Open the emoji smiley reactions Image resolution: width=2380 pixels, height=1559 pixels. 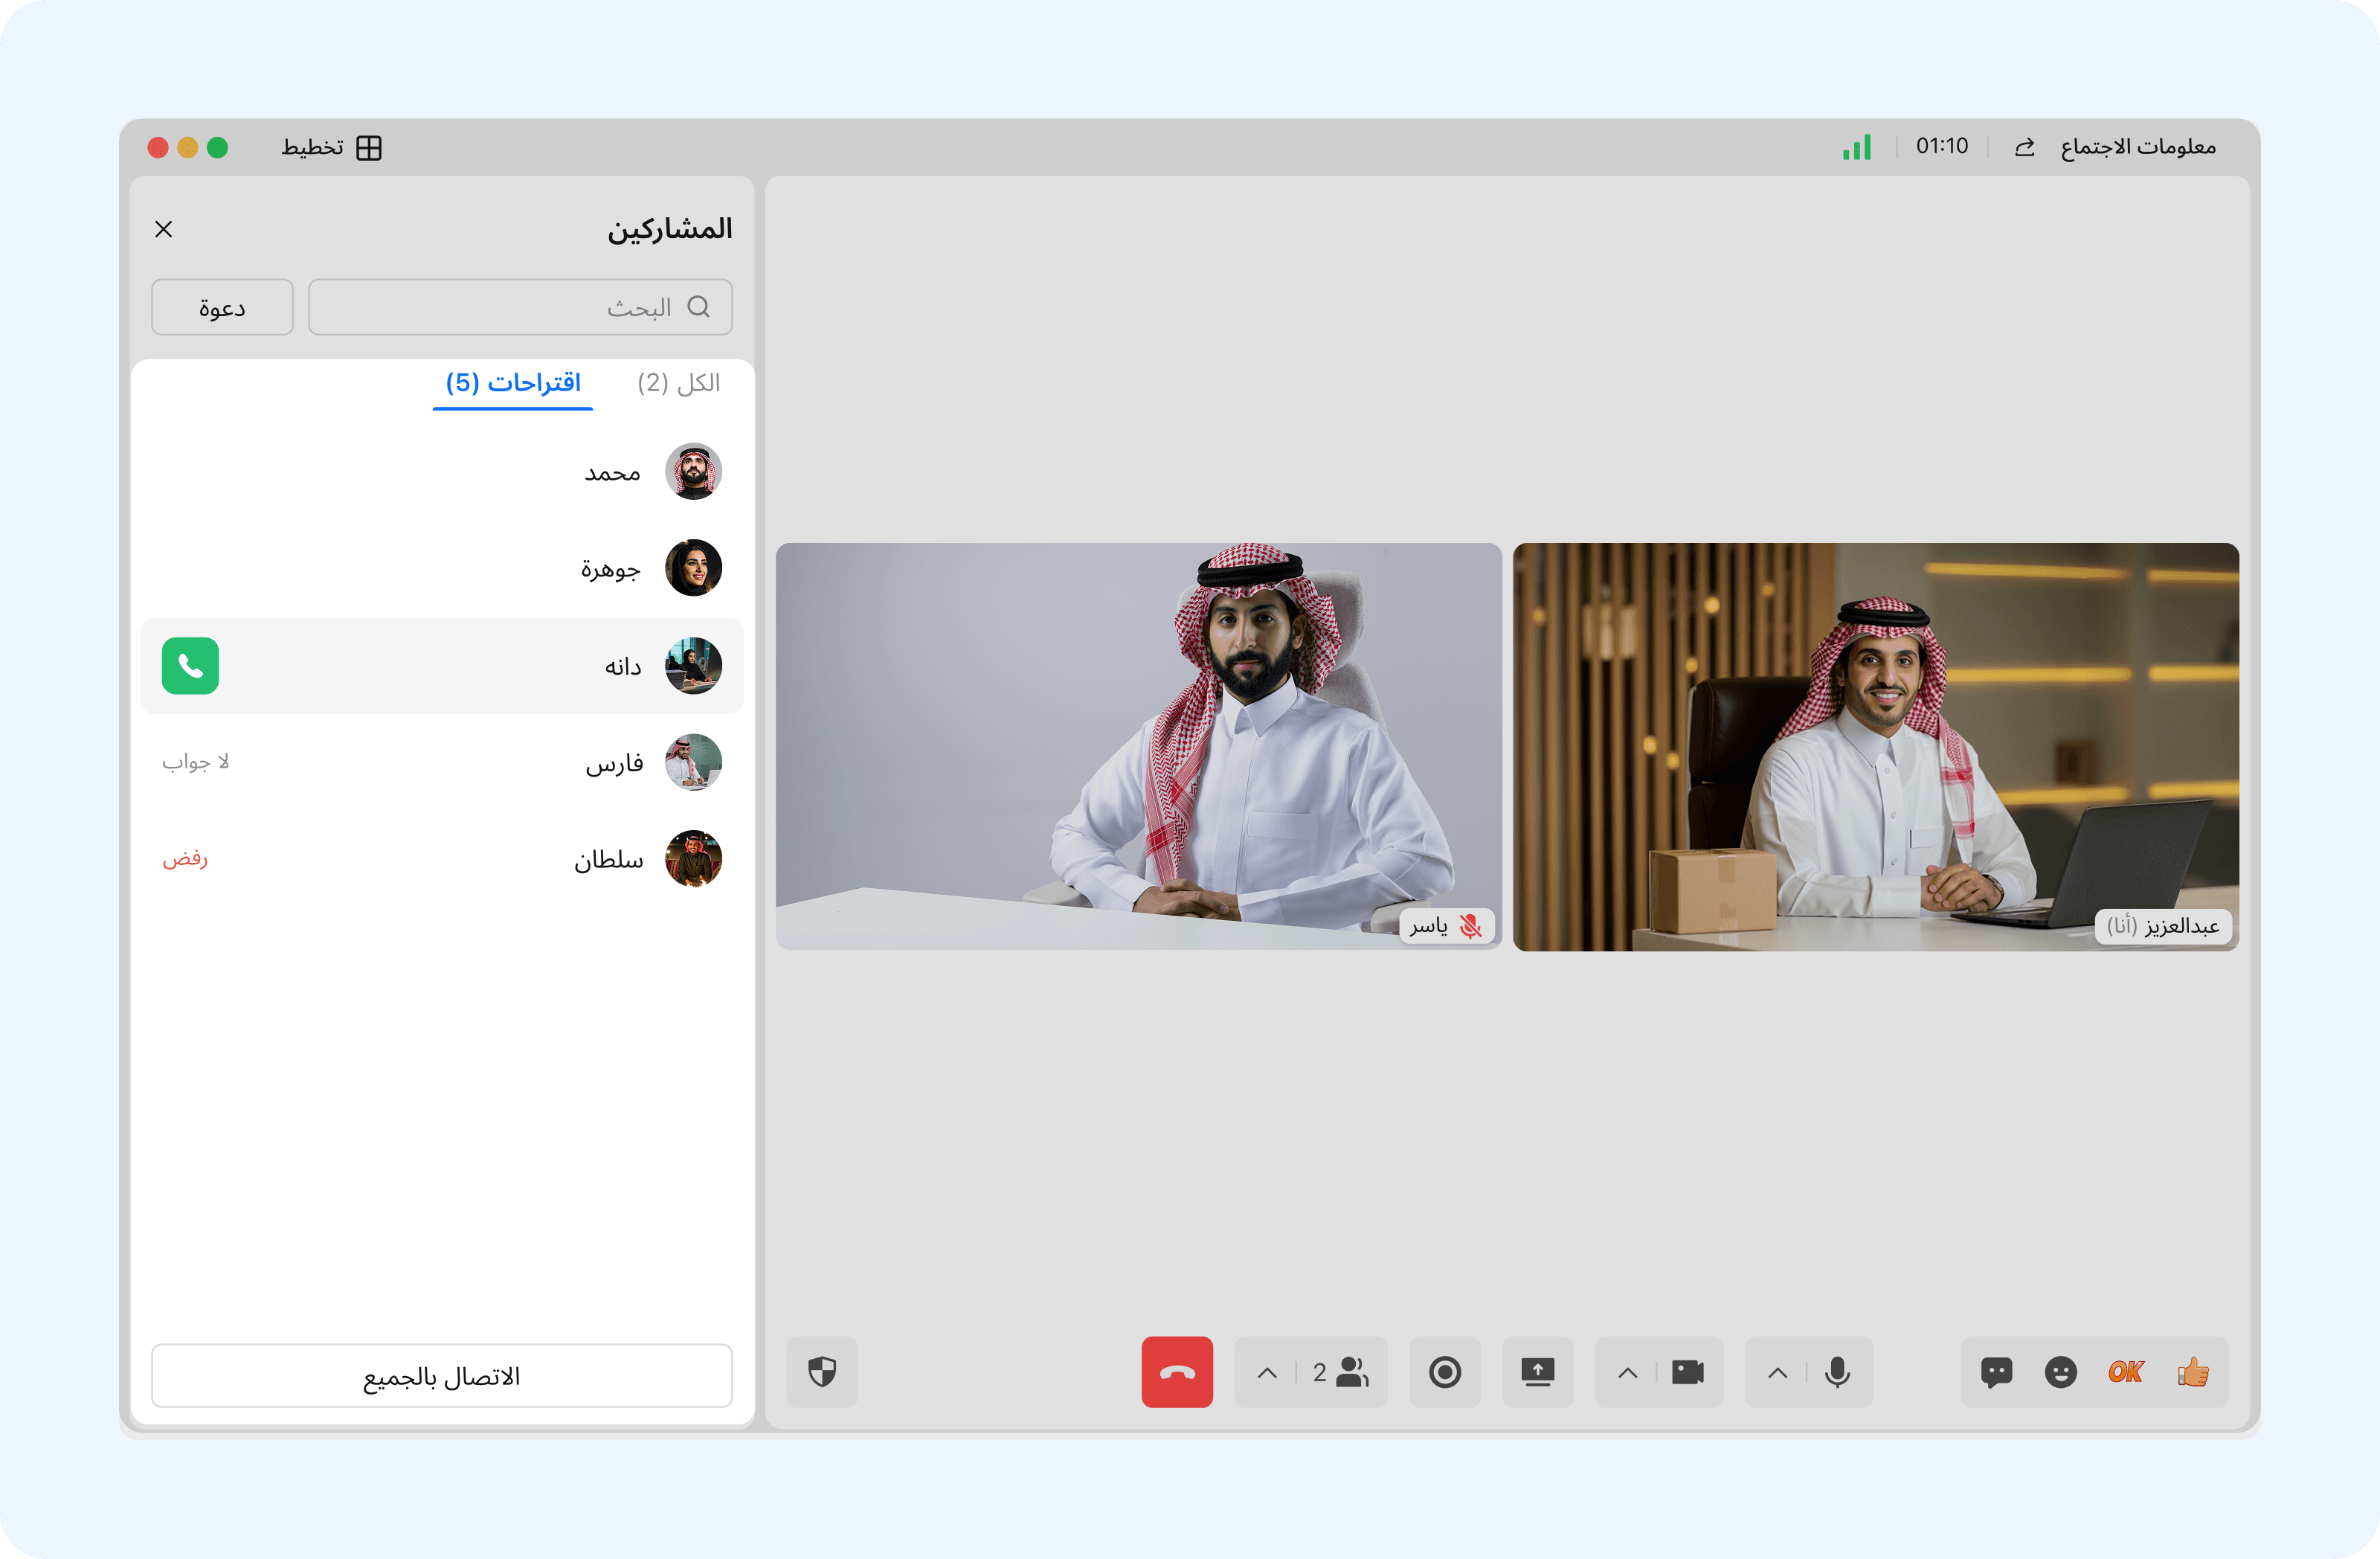point(2060,1372)
